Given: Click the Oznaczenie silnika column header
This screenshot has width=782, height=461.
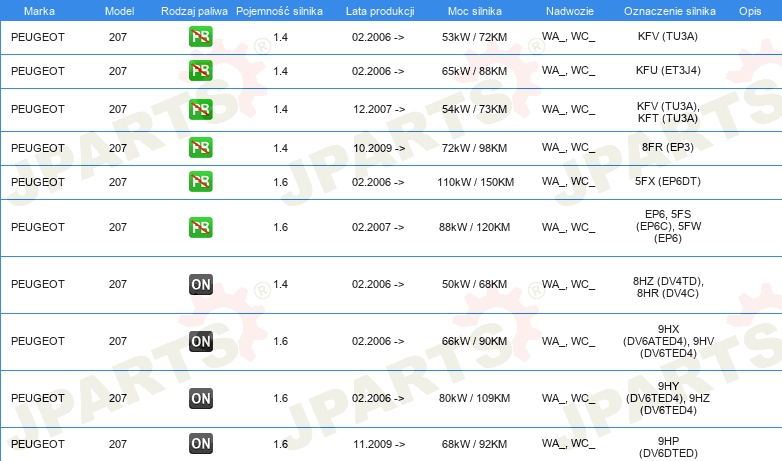Looking at the screenshot, I should (x=669, y=11).
